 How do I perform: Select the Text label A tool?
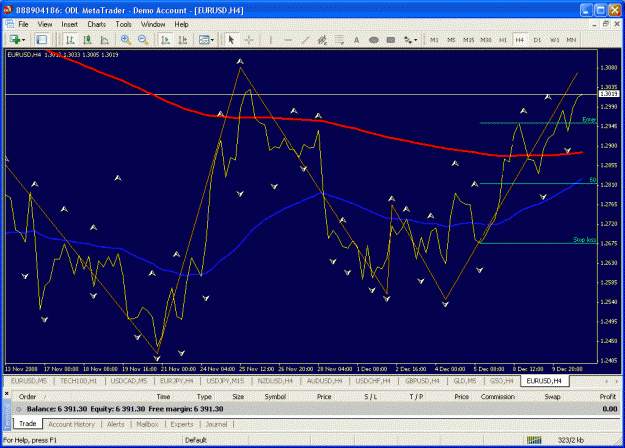[x=356, y=40]
